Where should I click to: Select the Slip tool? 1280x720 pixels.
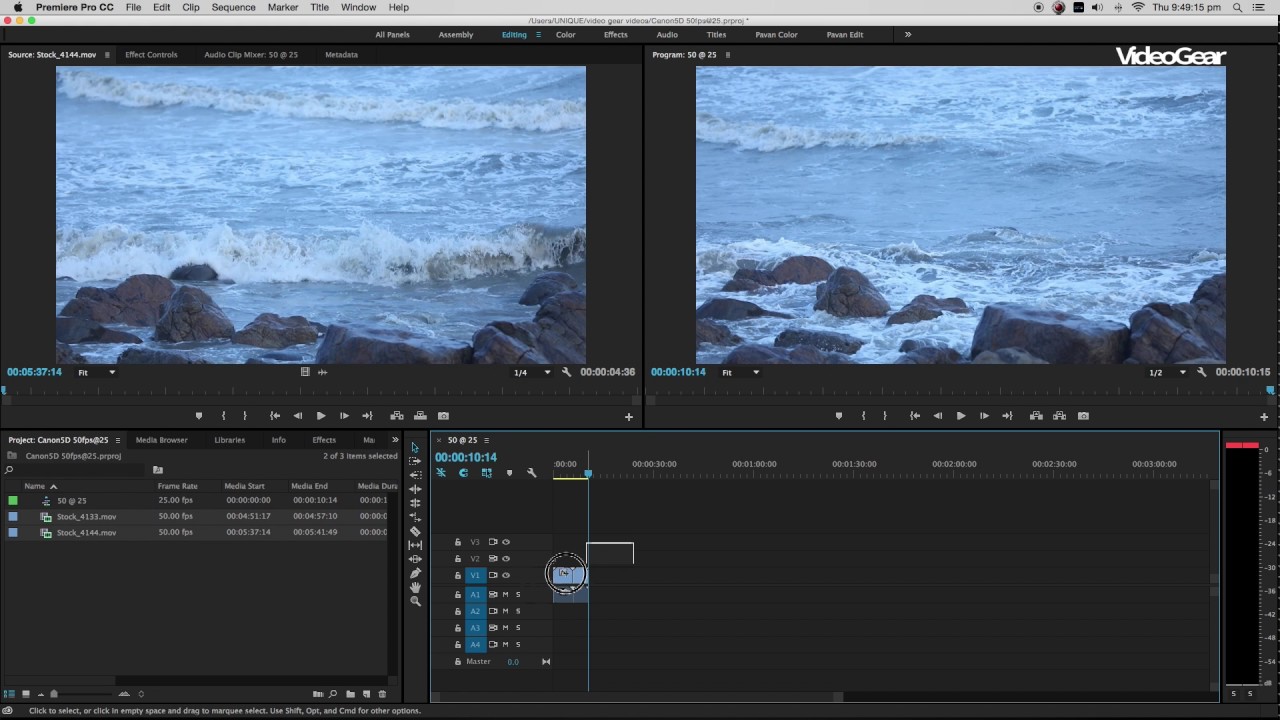click(x=415, y=545)
